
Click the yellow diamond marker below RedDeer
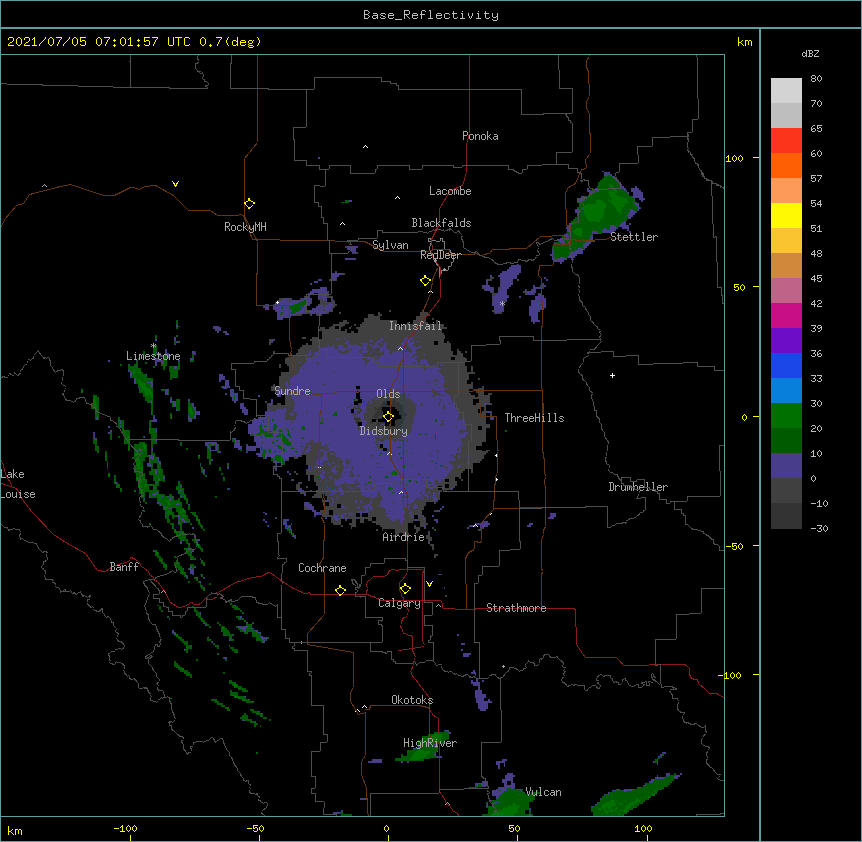tap(426, 281)
